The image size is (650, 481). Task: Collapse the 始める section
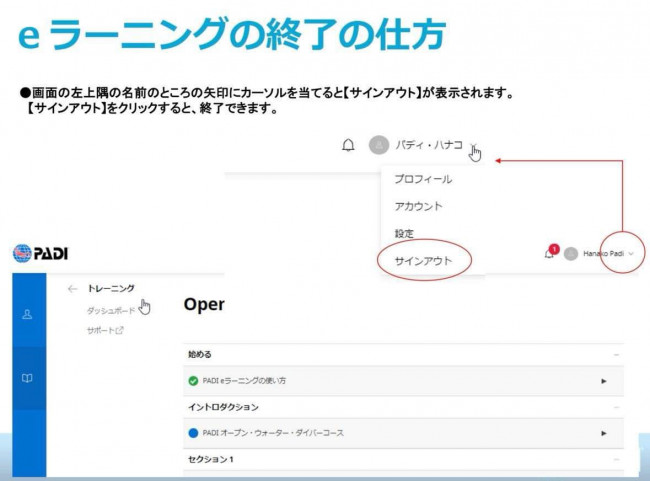[x=616, y=355]
